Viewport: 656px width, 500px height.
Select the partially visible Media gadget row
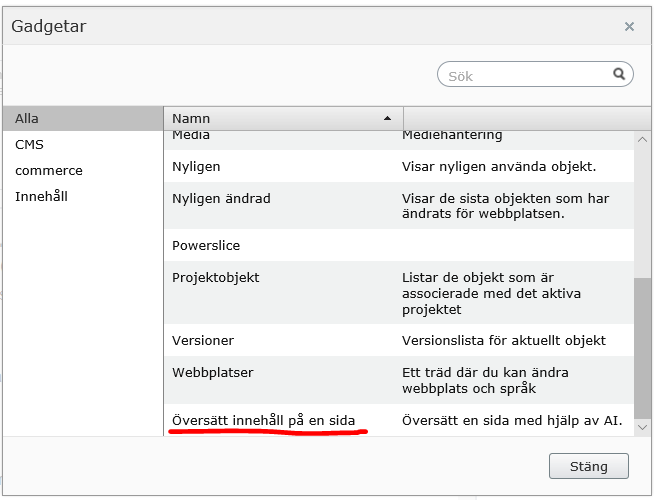tap(192, 135)
